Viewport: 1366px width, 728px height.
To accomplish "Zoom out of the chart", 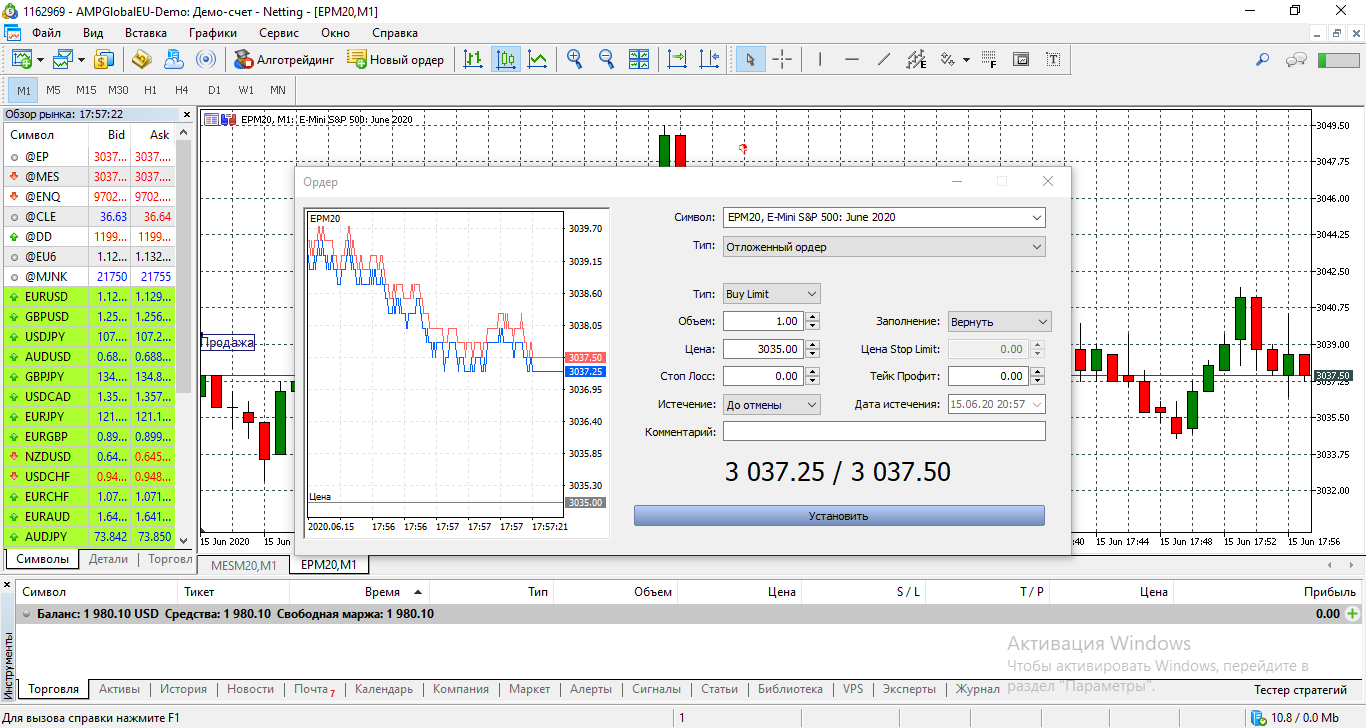I will coord(606,60).
